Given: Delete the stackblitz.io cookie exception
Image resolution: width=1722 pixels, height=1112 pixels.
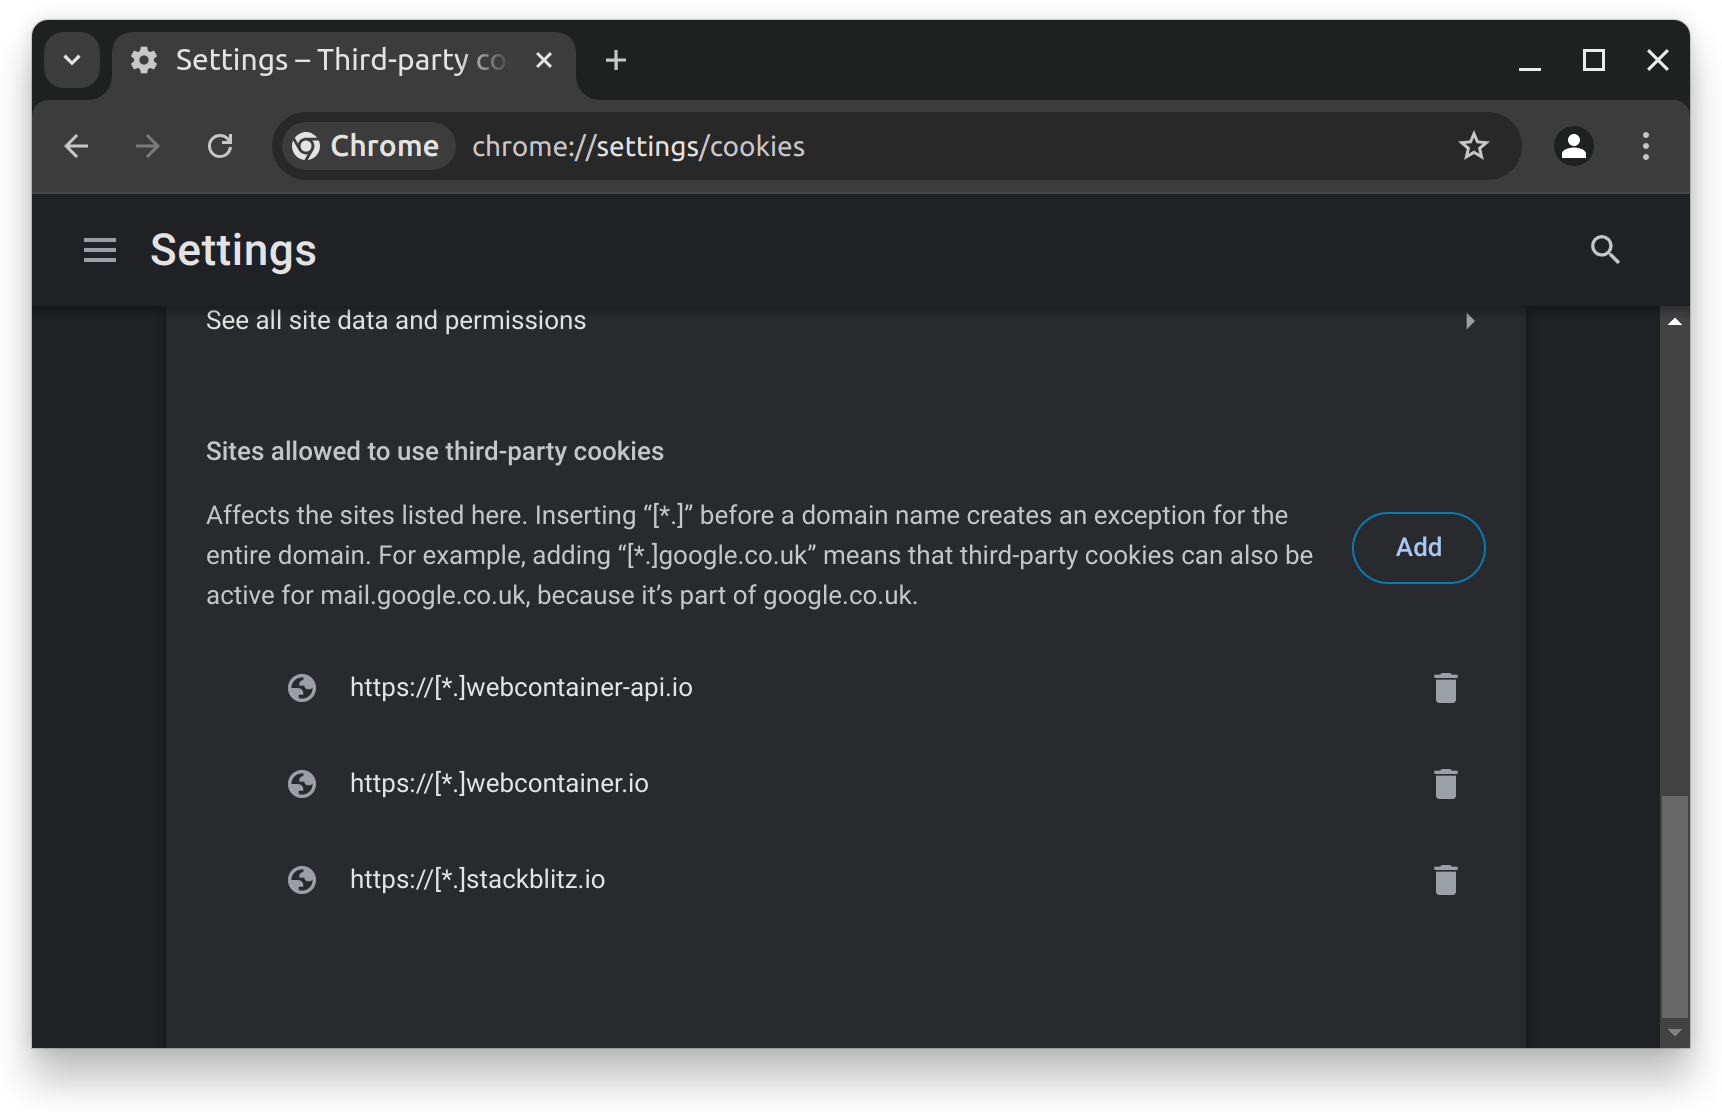Looking at the screenshot, I should 1445,880.
